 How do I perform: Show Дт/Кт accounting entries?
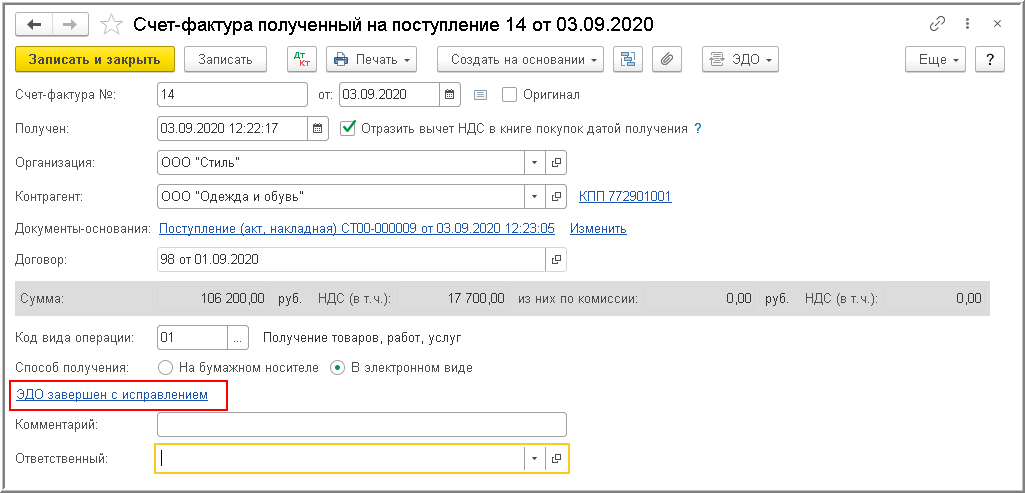pyautogui.click(x=301, y=59)
